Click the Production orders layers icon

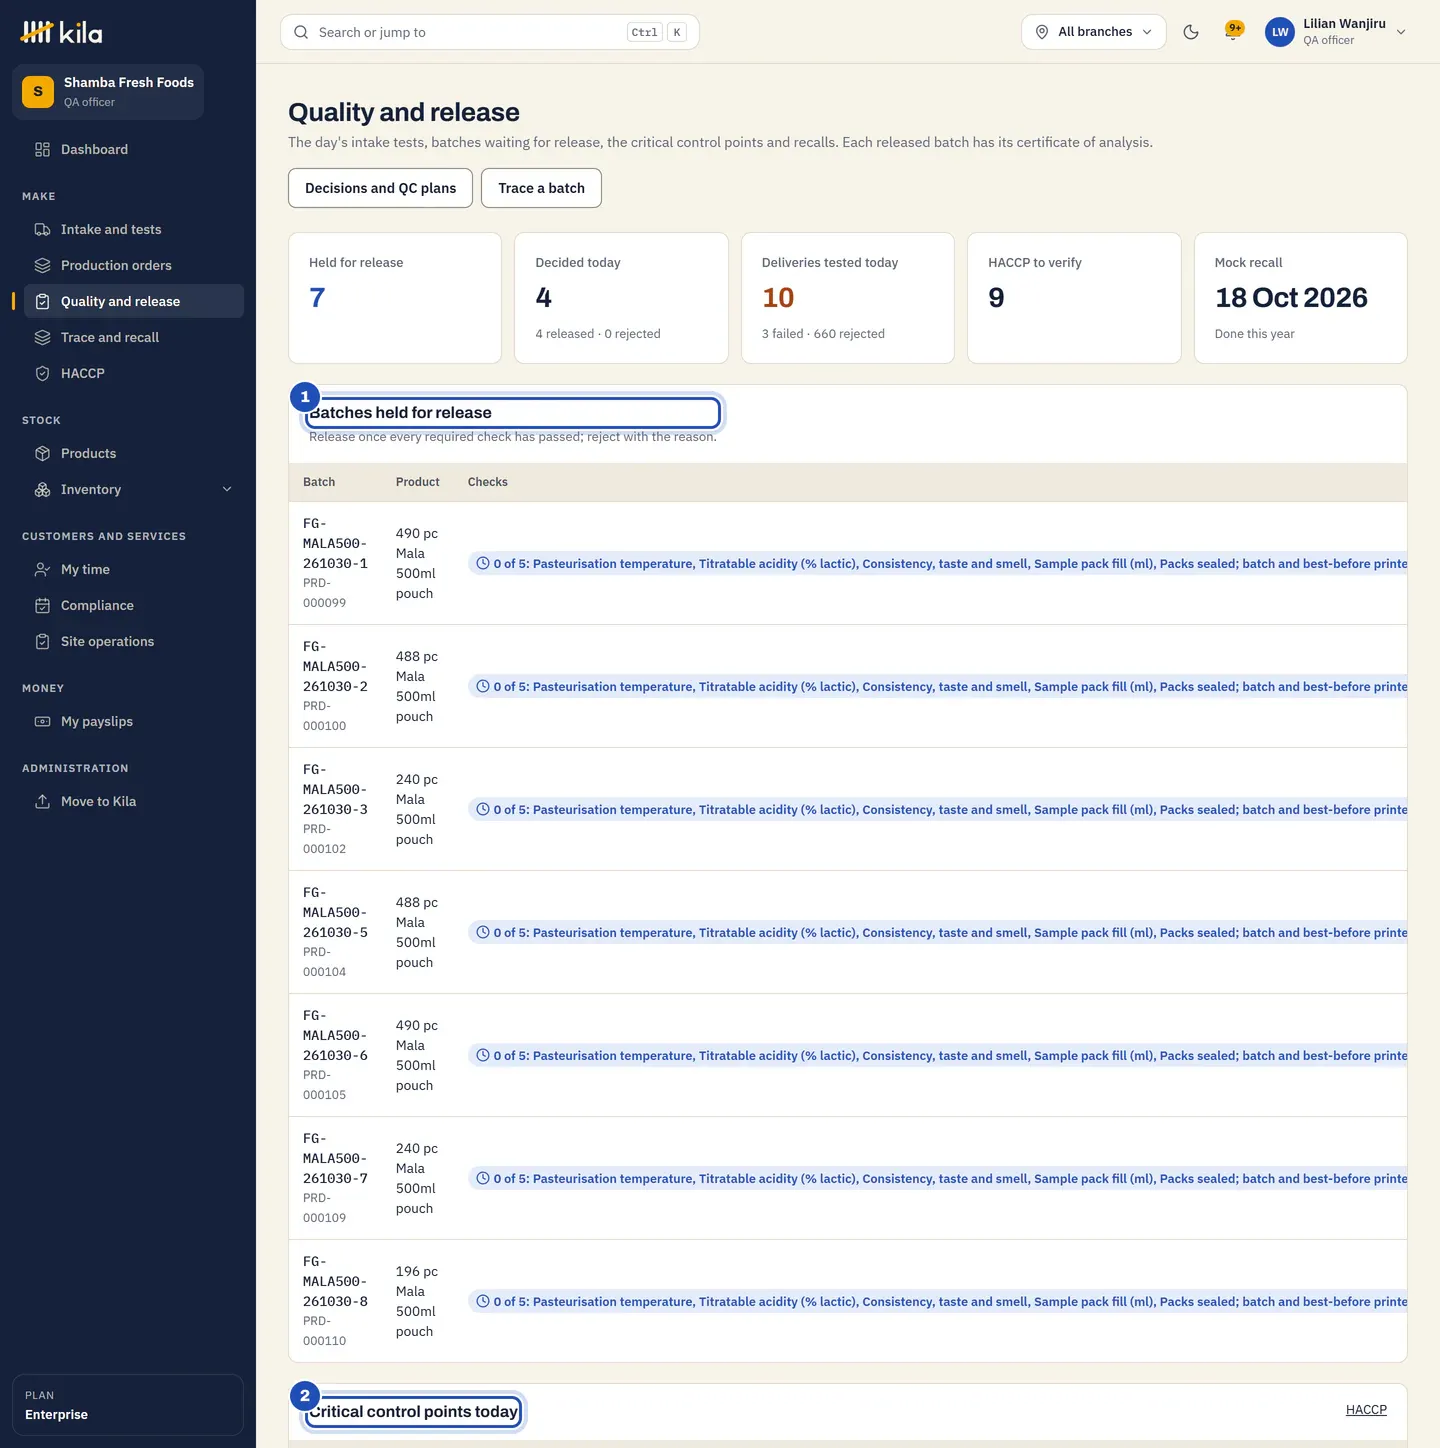pyautogui.click(x=42, y=265)
